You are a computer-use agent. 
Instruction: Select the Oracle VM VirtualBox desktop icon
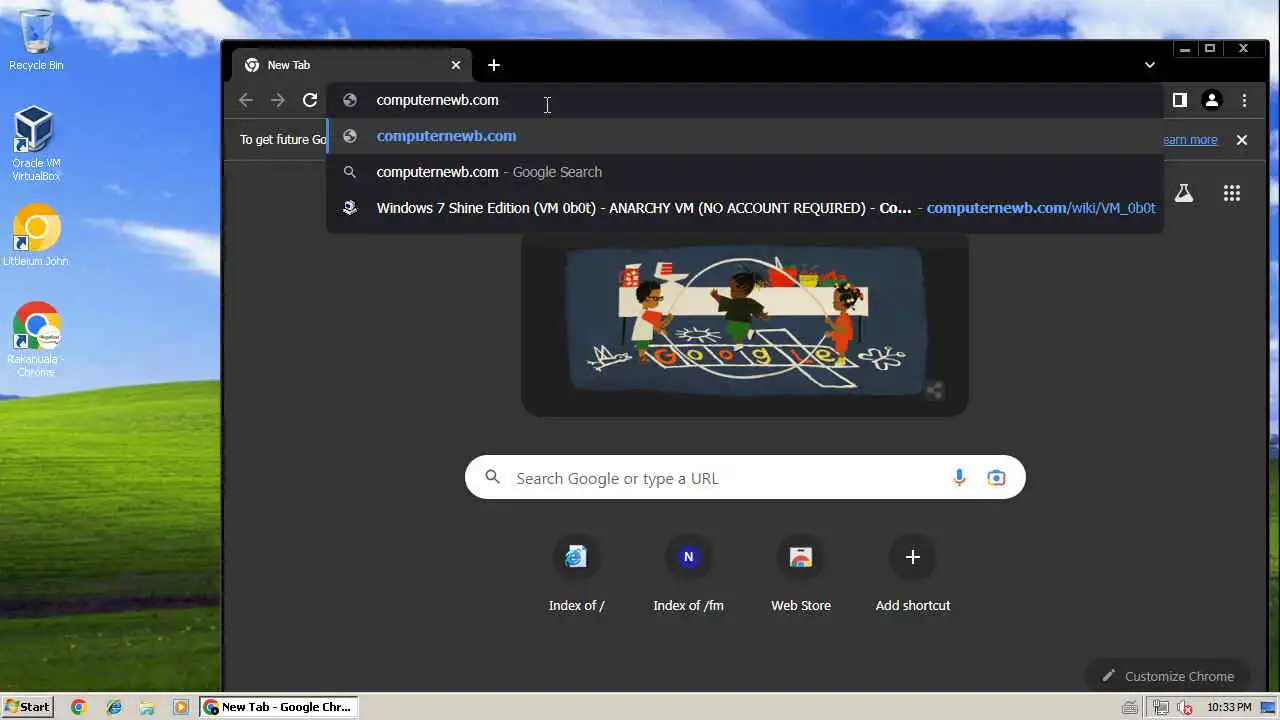(x=36, y=144)
